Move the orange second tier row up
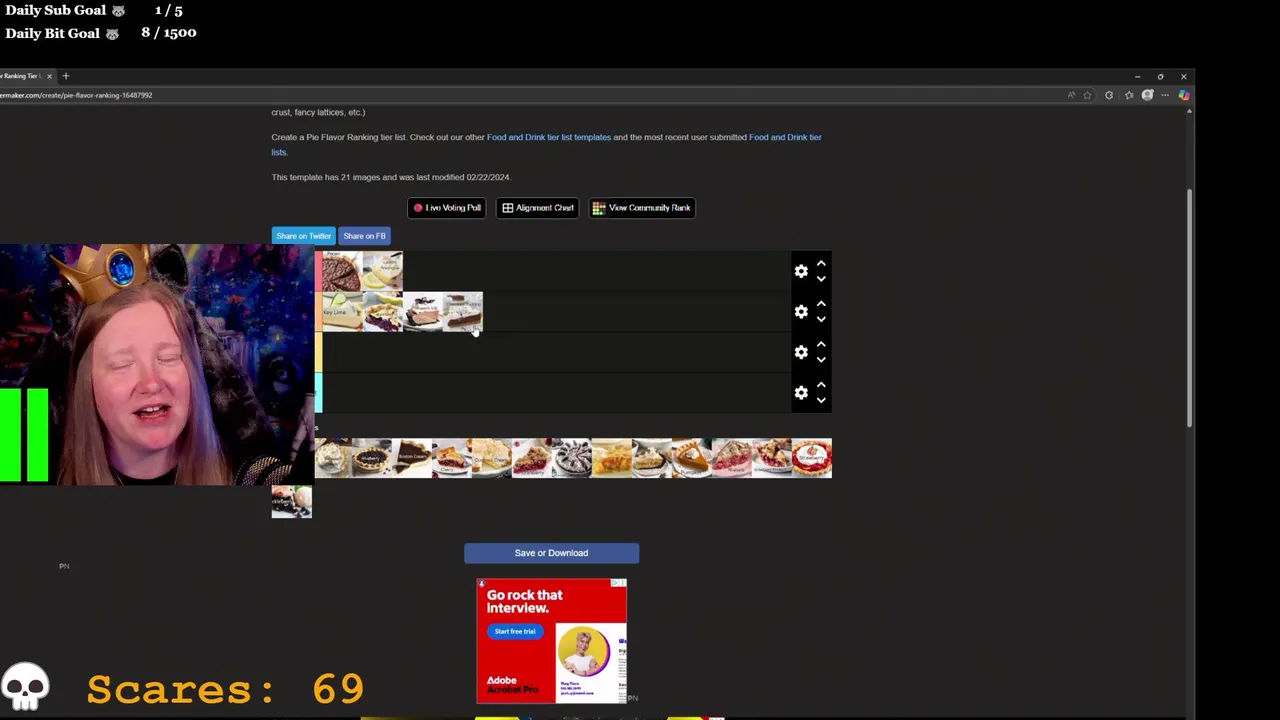Screen dimensions: 1280x720 click(x=821, y=304)
